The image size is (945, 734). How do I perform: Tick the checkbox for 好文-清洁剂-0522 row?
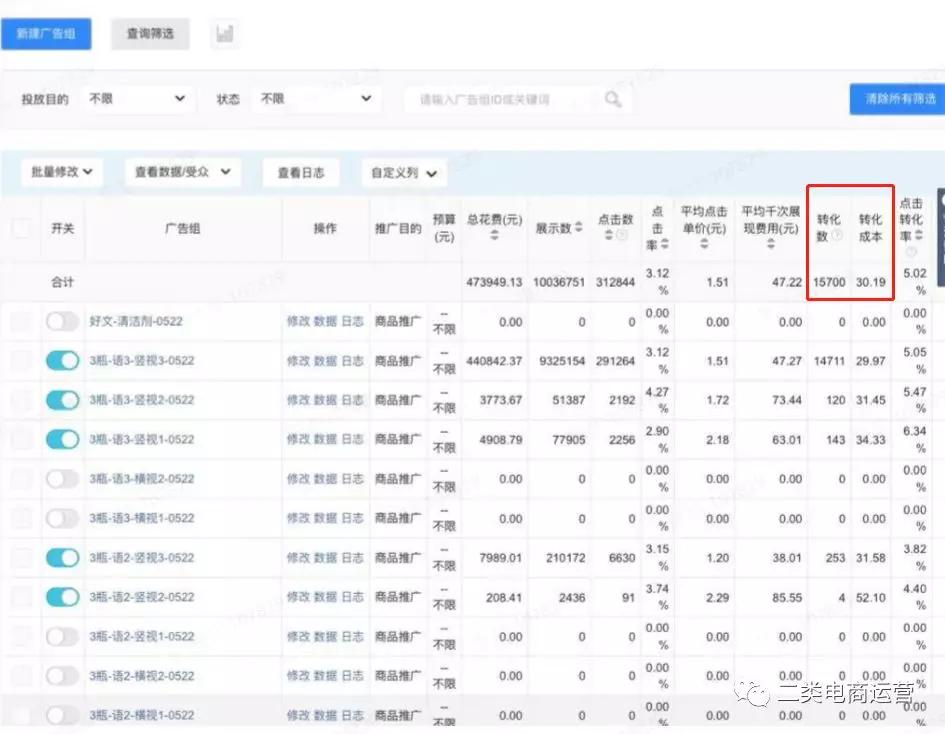(22, 321)
